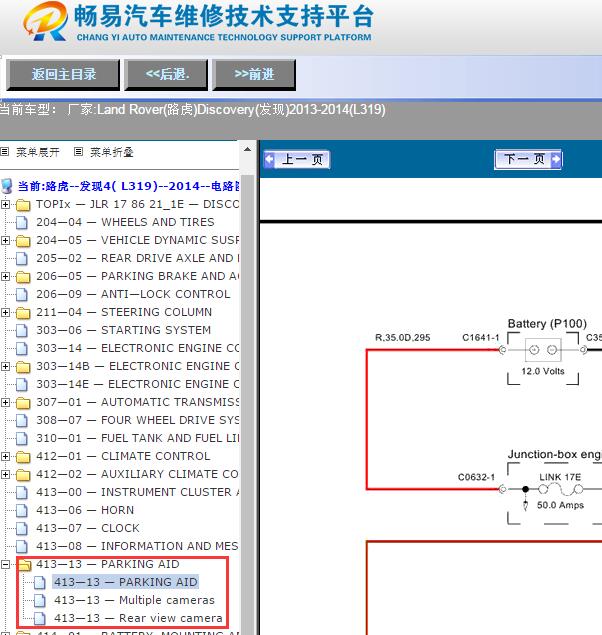Screen dimensions: 602x635
Task: Collapse the 413-13 PARKING AID folder
Action: click(5, 565)
